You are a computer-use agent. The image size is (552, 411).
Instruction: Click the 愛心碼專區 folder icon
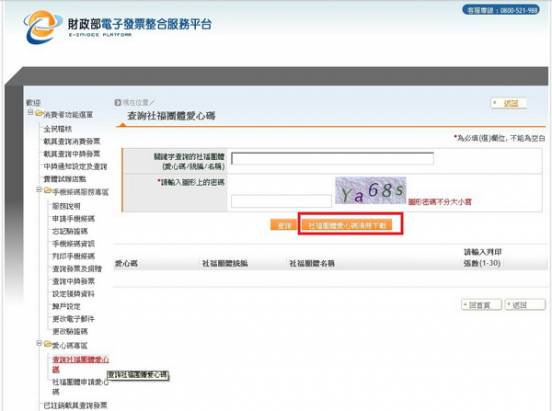(x=48, y=344)
